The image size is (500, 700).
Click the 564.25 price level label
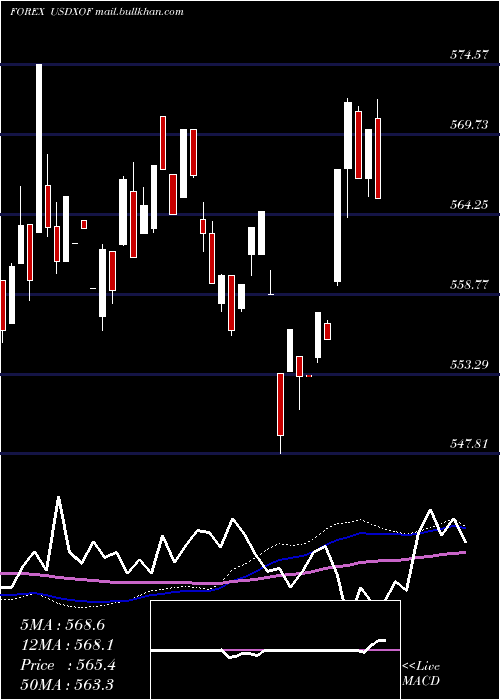[x=469, y=205]
